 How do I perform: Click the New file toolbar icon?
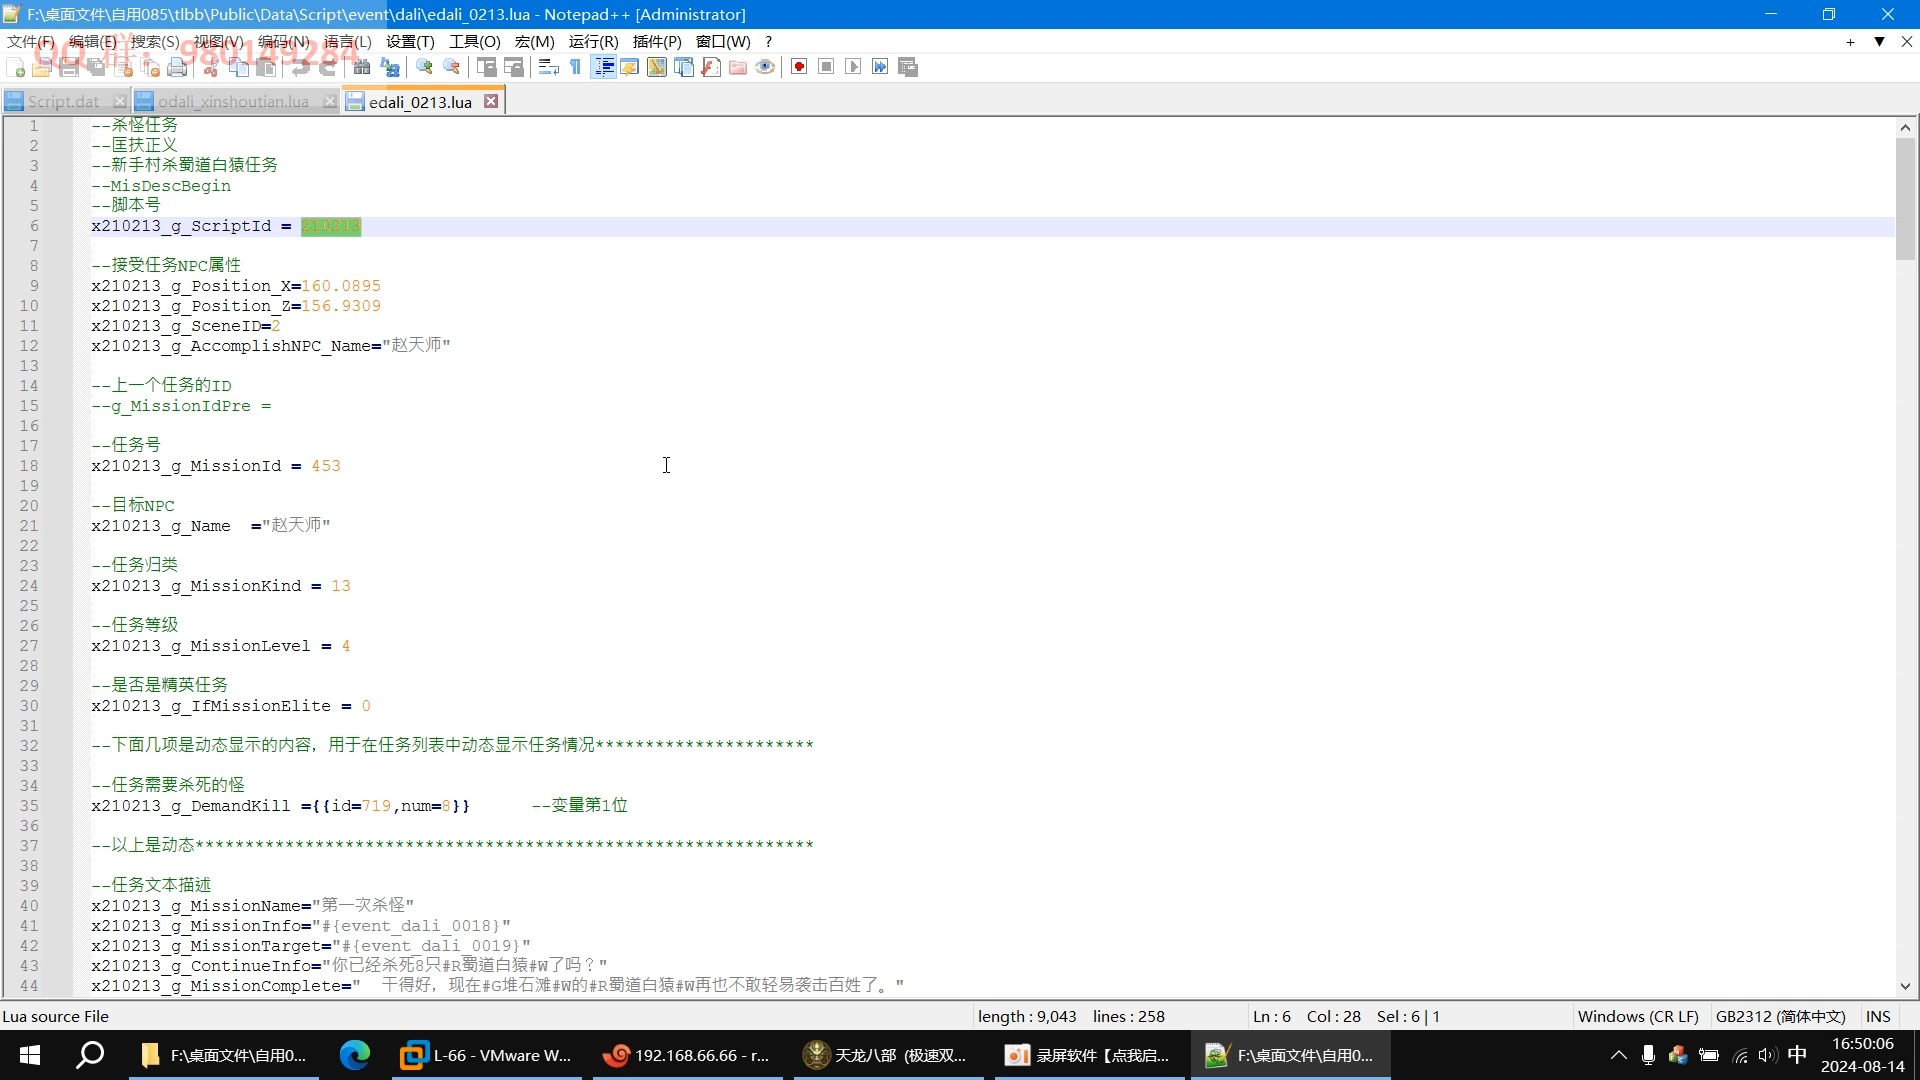tap(15, 67)
